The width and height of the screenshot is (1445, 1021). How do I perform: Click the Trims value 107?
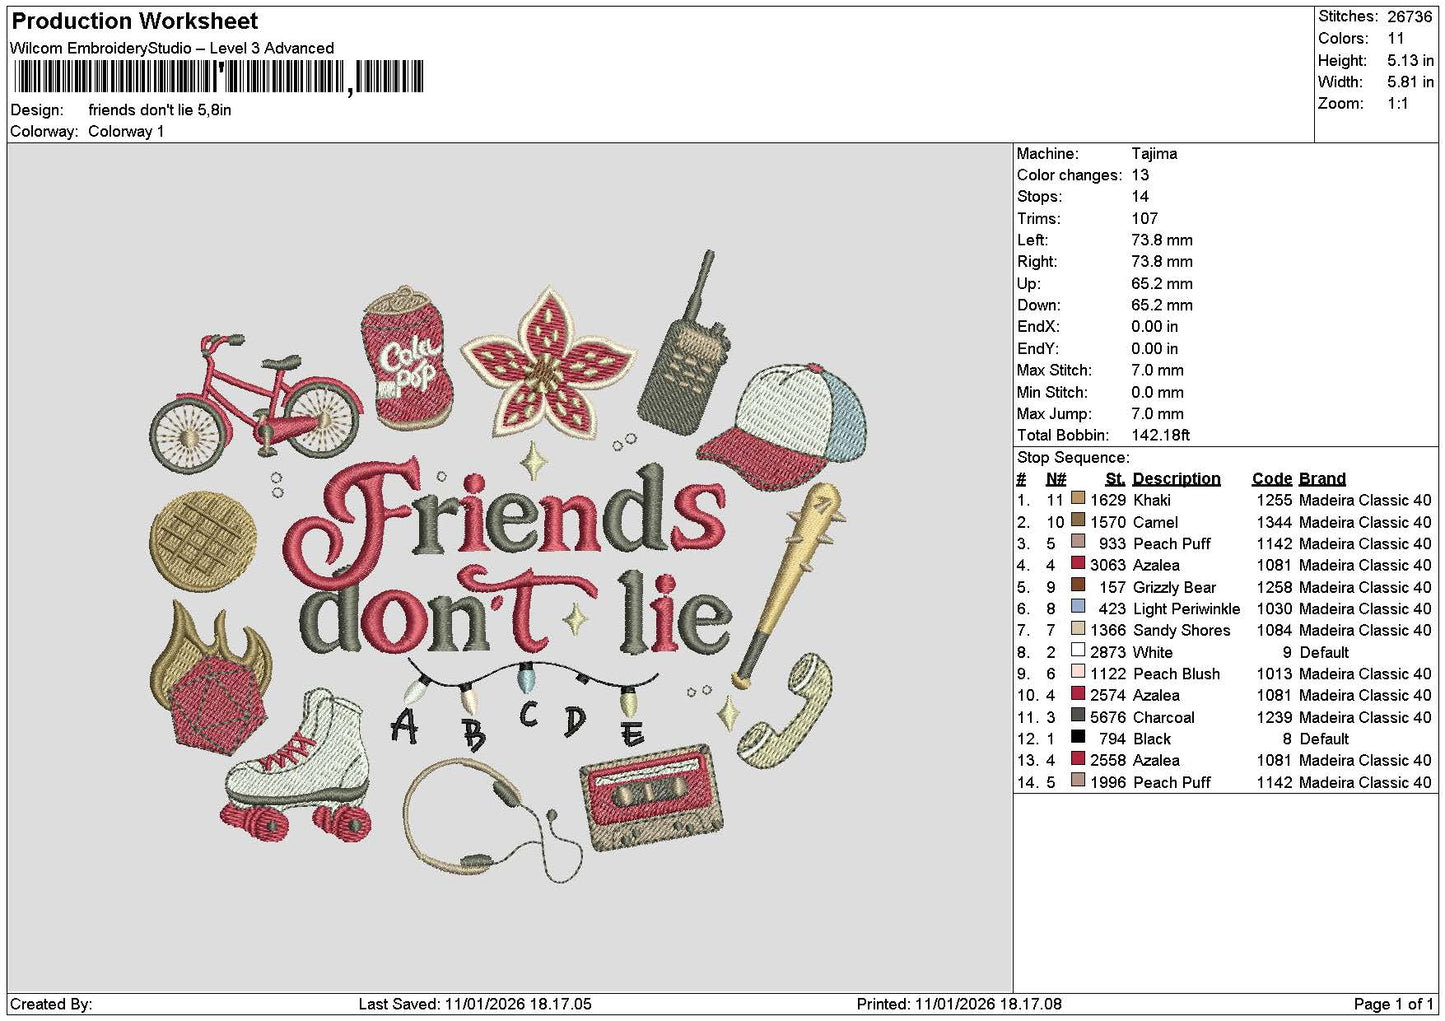[1145, 218]
